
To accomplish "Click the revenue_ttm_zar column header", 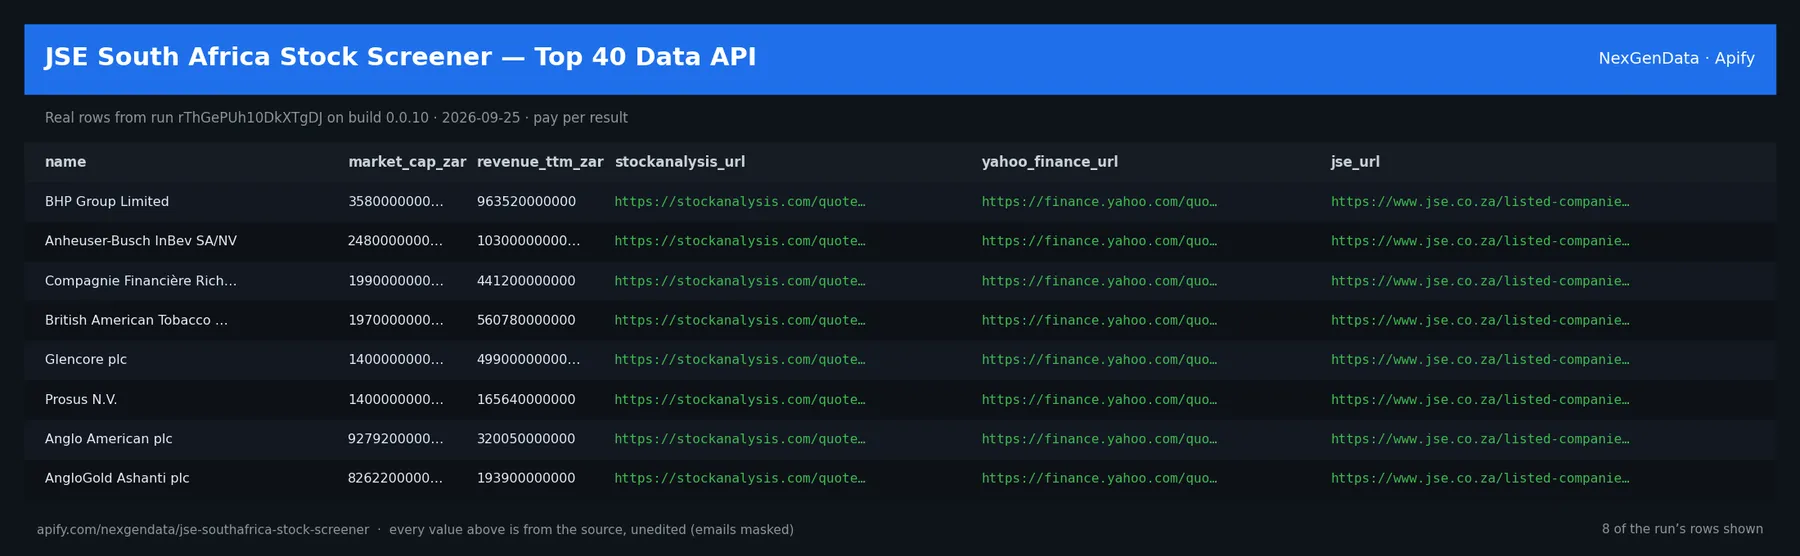I will tap(540, 162).
